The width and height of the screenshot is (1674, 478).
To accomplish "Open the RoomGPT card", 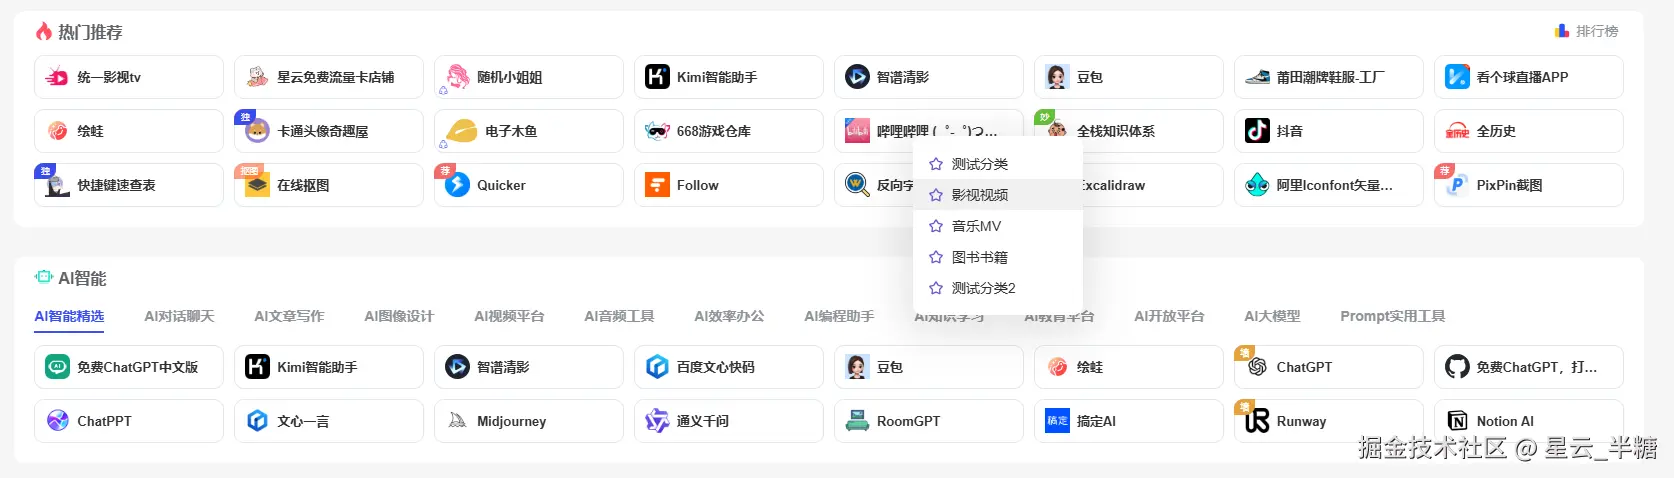I will [x=929, y=421].
